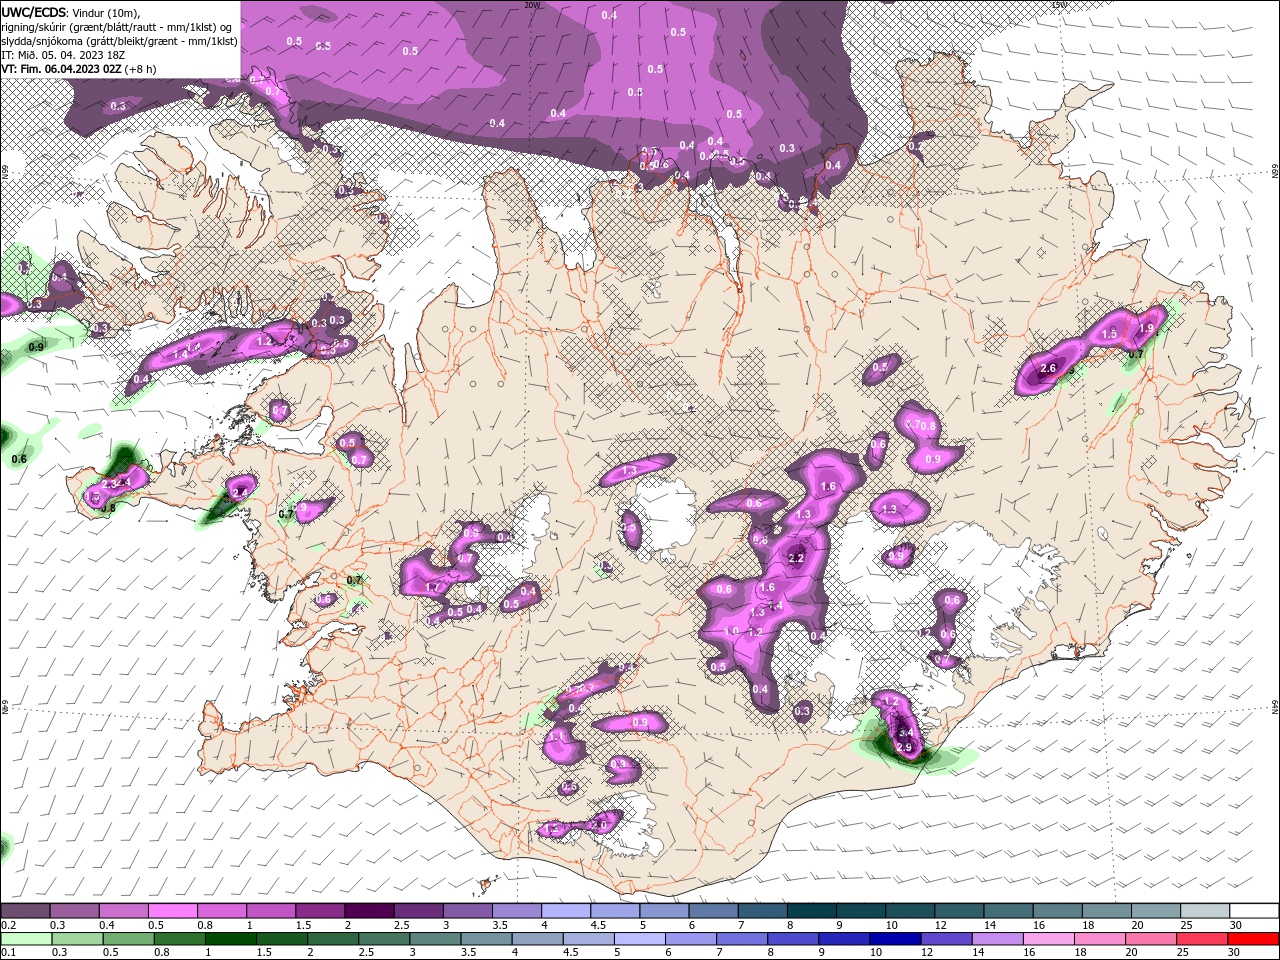This screenshot has height=960, width=1280.
Task: Select the darkest purple swatch between 2 and 2.5
Action: click(369, 912)
